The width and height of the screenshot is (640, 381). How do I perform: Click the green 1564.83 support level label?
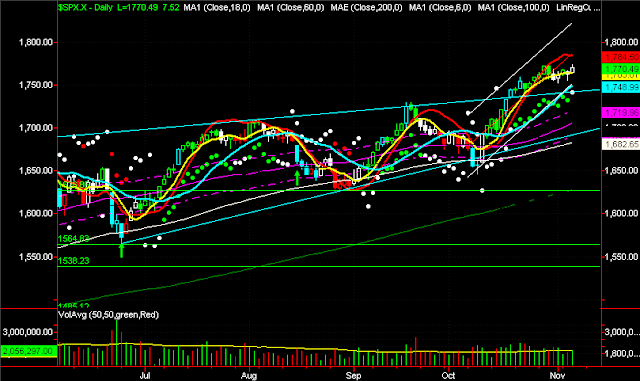(73, 238)
